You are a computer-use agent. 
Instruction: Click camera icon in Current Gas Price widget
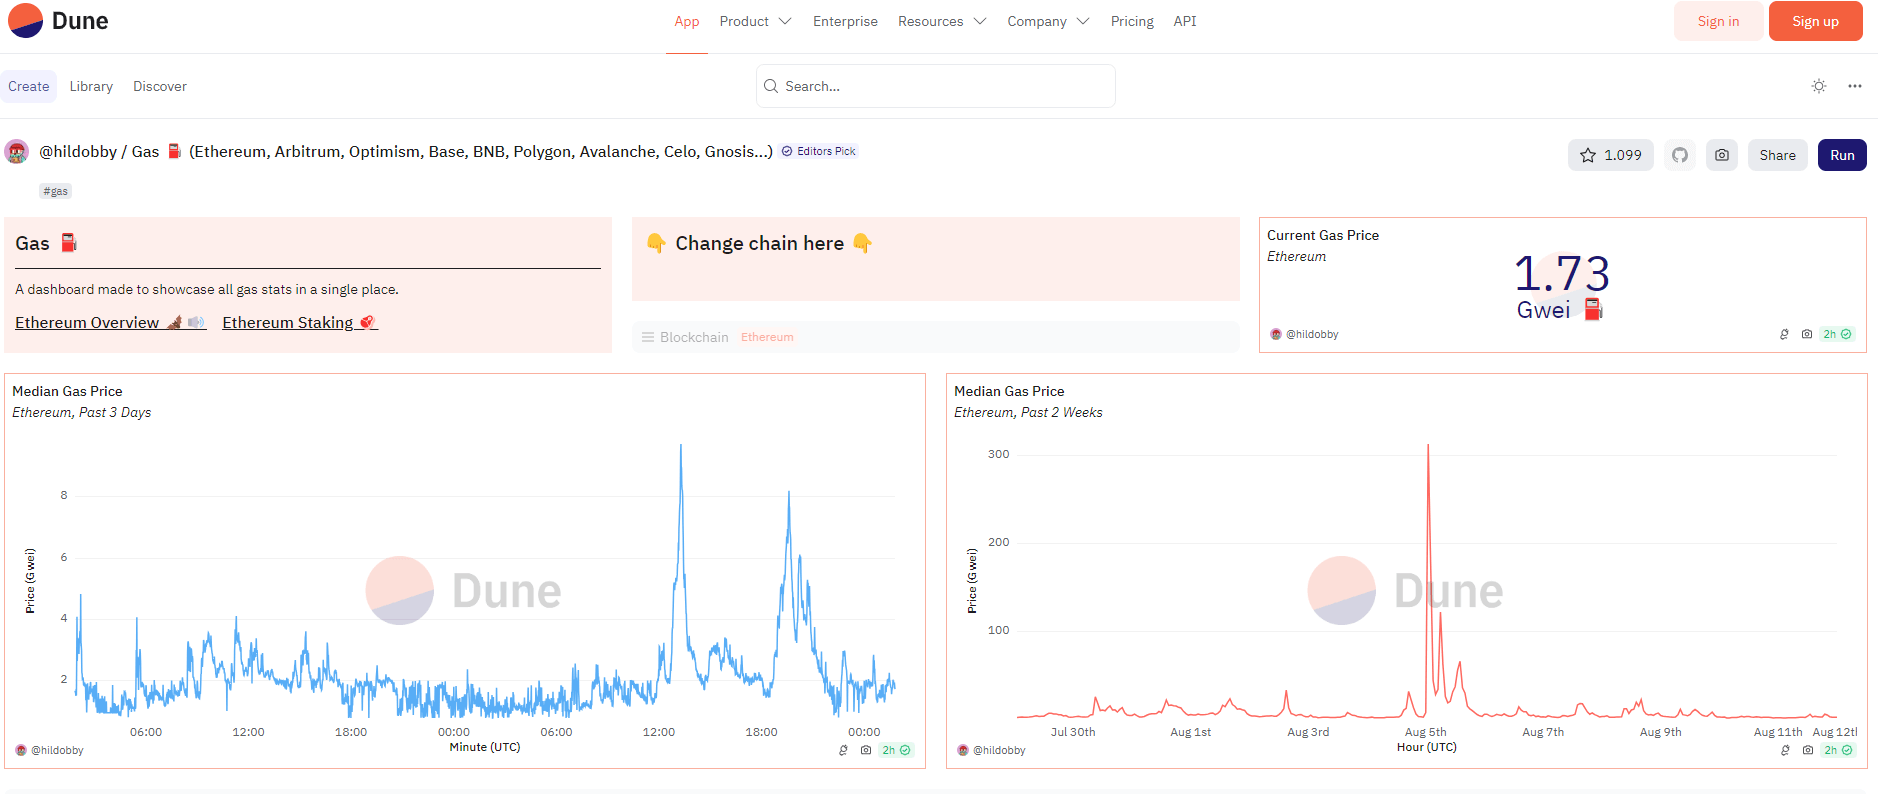point(1807,334)
